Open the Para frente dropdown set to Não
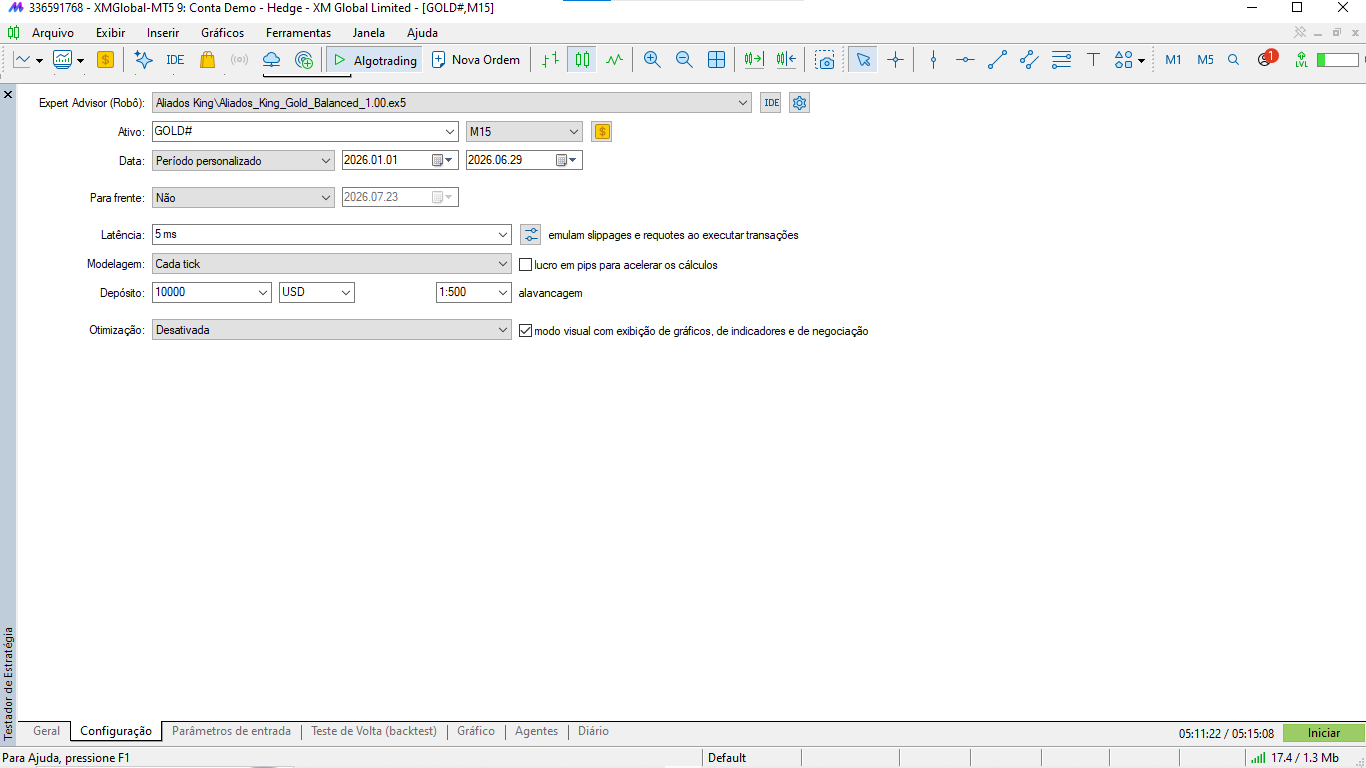 (243, 198)
